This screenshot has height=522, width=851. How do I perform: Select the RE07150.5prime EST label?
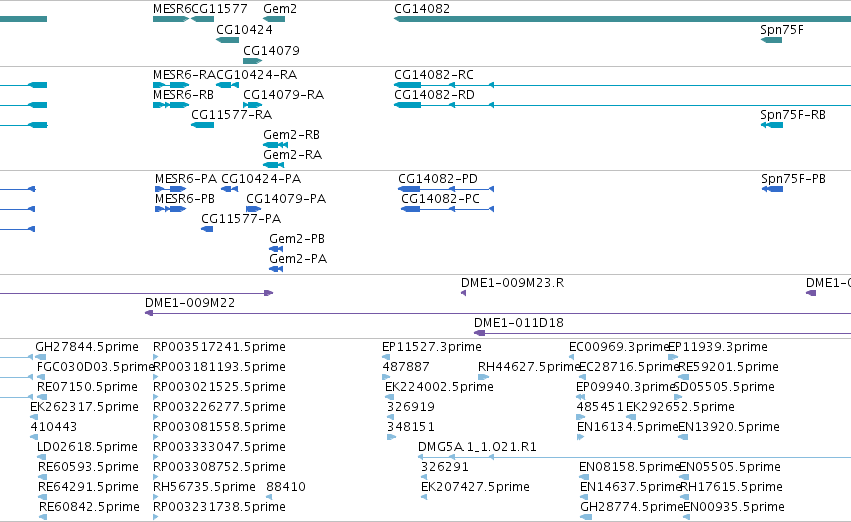pyautogui.click(x=87, y=387)
